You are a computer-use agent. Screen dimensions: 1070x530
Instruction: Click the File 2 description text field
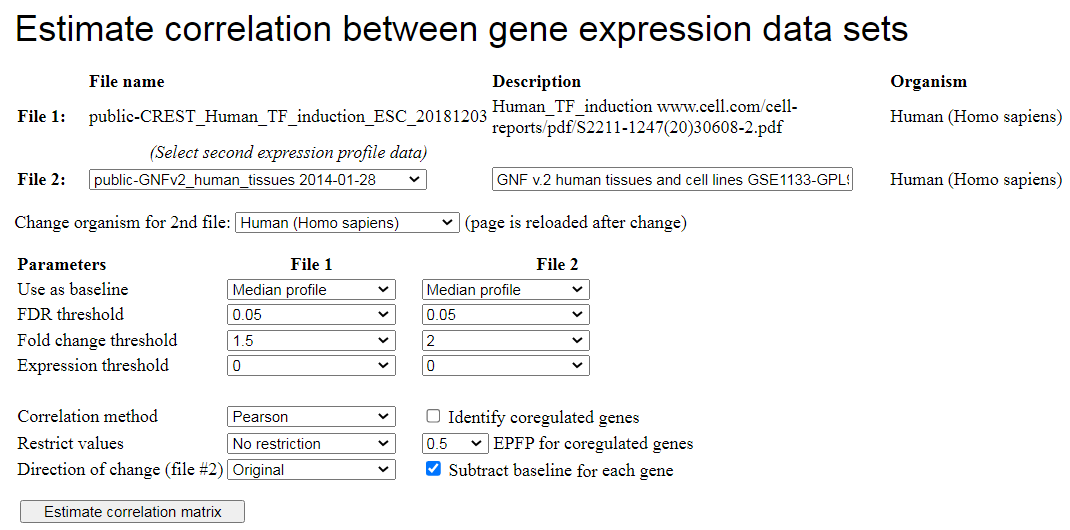(x=672, y=180)
